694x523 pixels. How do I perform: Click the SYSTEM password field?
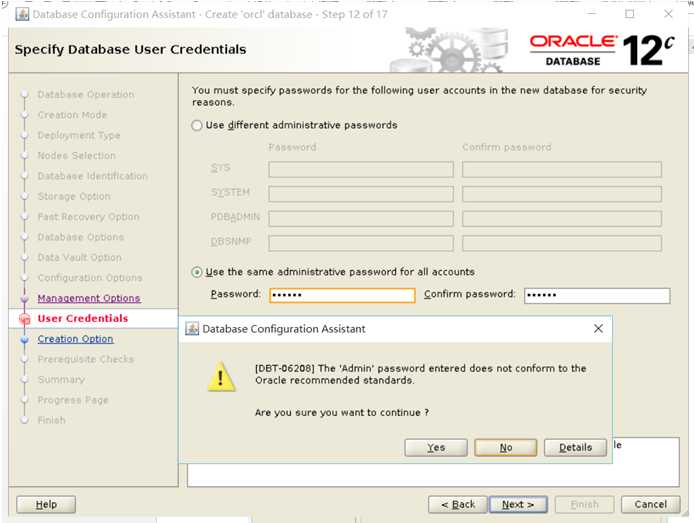click(361, 194)
